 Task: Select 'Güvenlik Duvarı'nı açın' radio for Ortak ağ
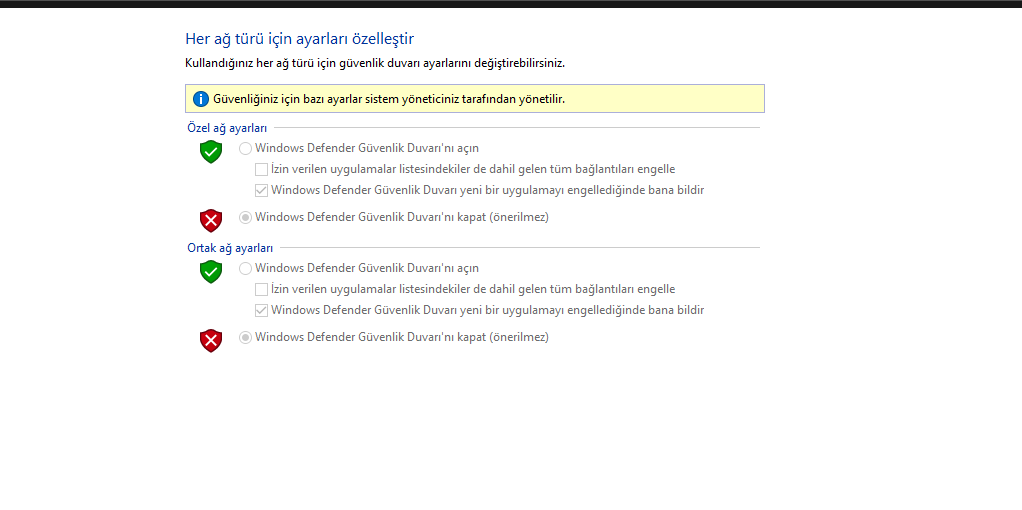[245, 268]
